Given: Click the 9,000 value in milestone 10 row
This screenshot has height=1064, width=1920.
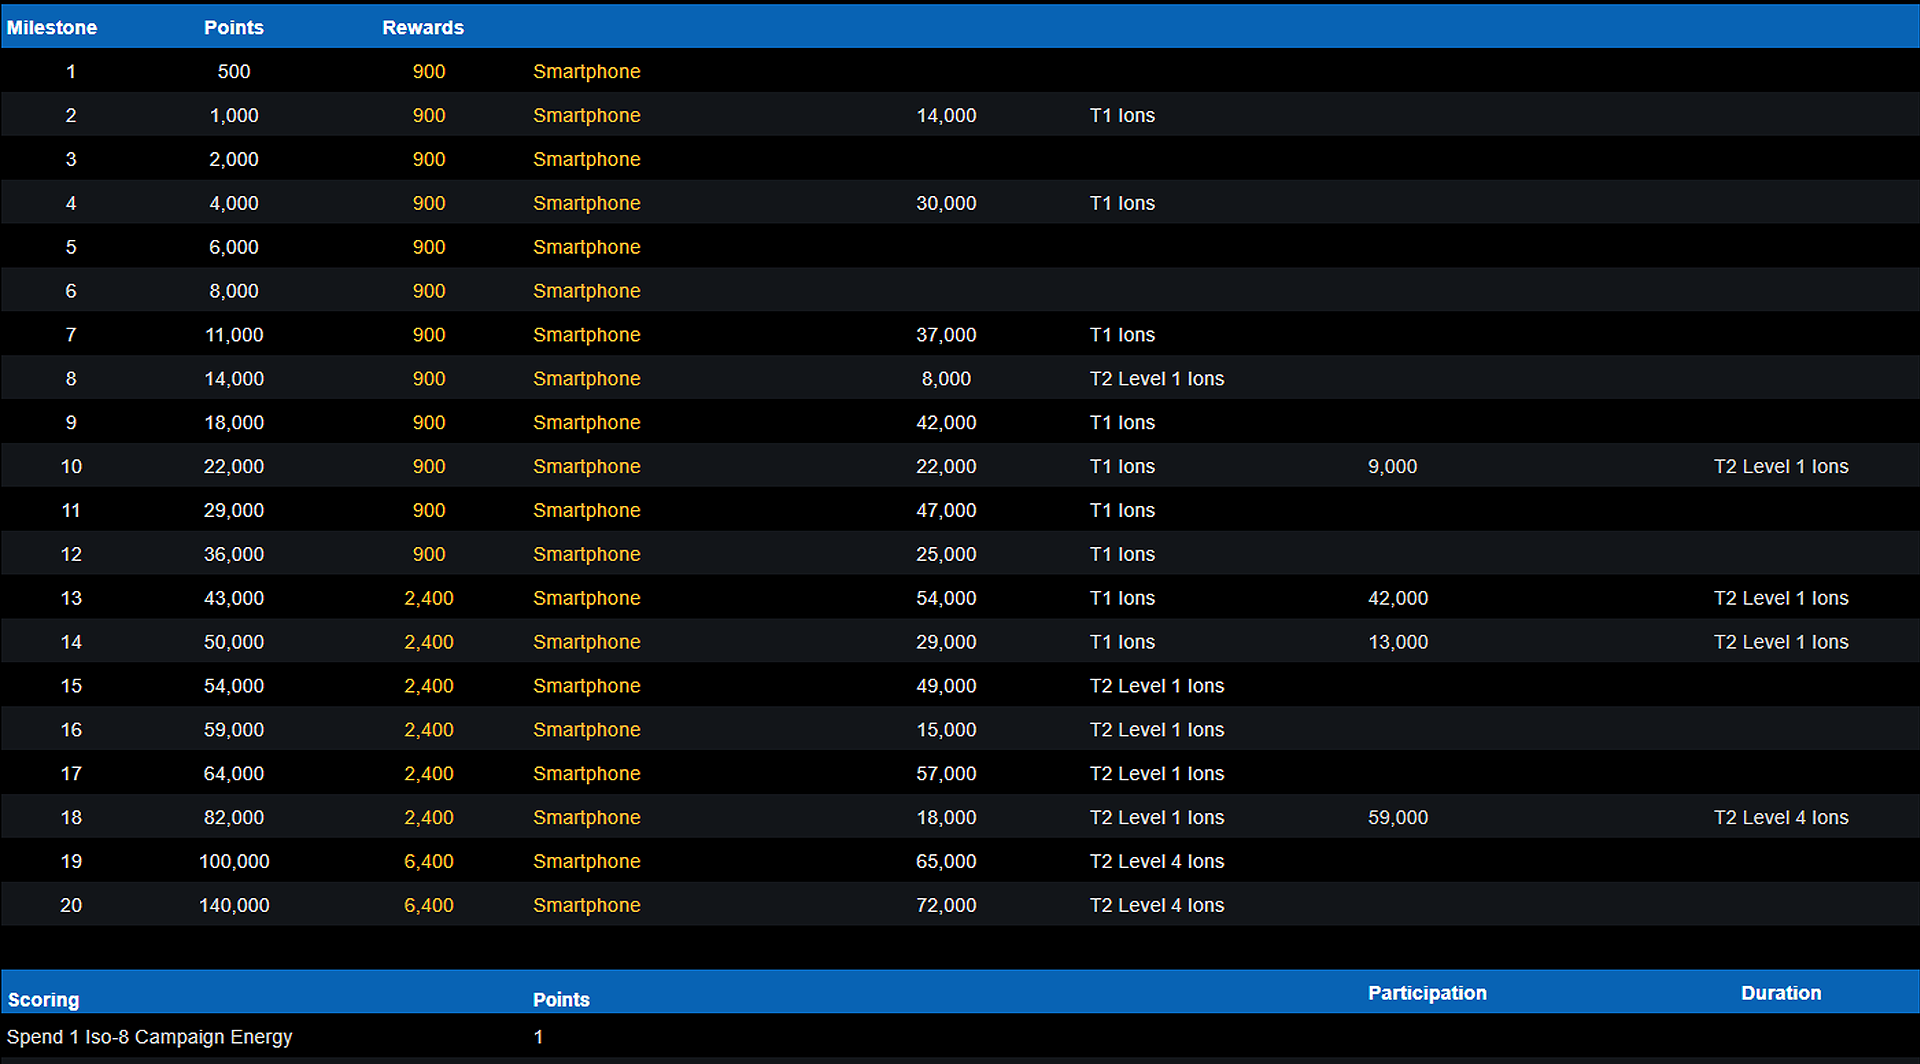Looking at the screenshot, I should [1392, 466].
